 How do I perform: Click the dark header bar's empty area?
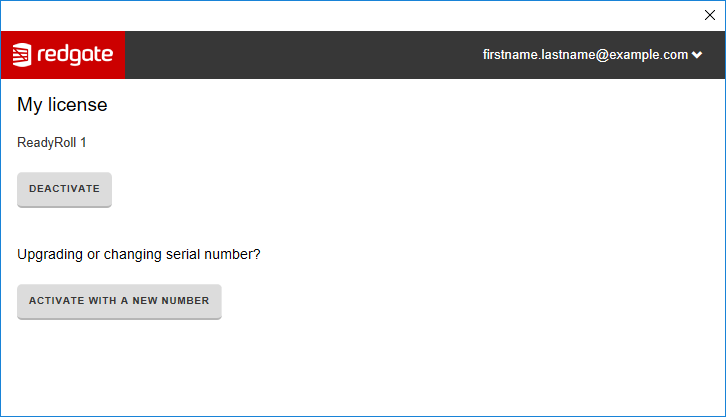[300, 55]
